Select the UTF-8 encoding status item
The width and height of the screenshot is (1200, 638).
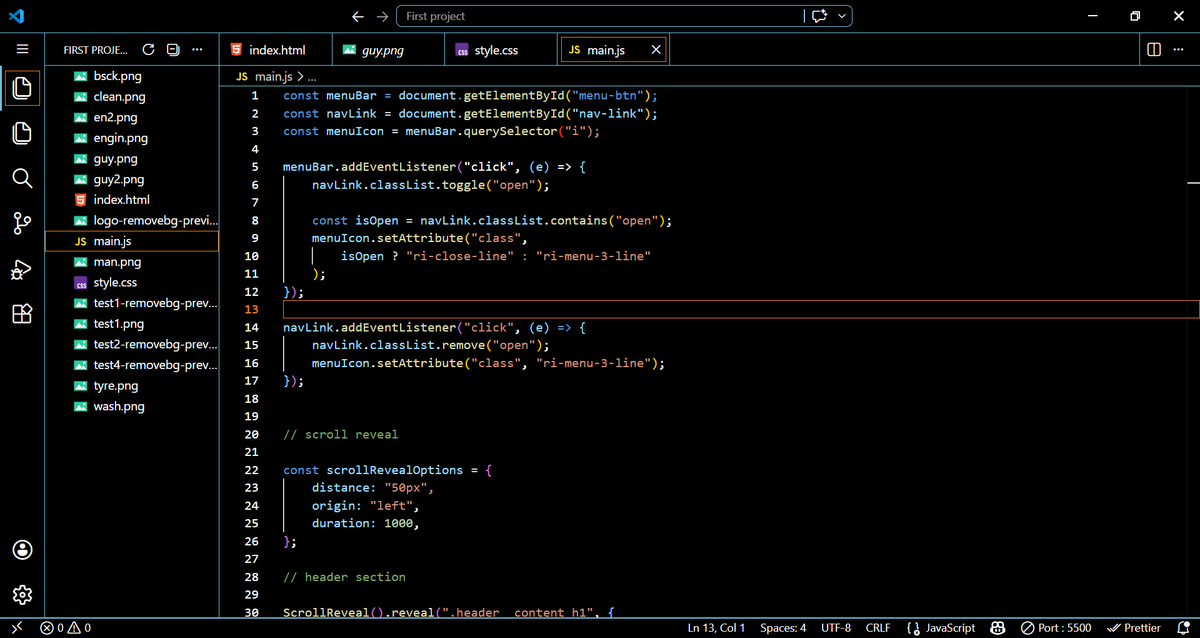836,628
